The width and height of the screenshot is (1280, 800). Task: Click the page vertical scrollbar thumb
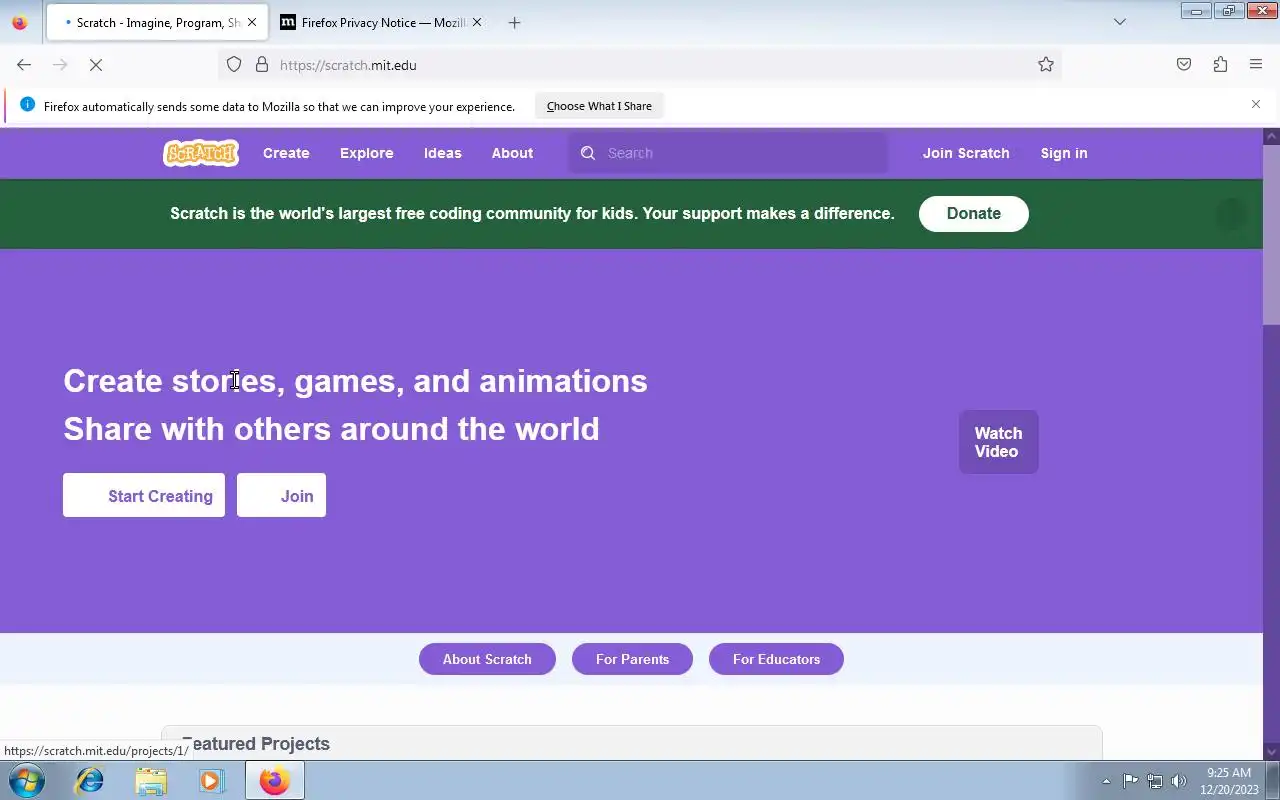click(1271, 235)
